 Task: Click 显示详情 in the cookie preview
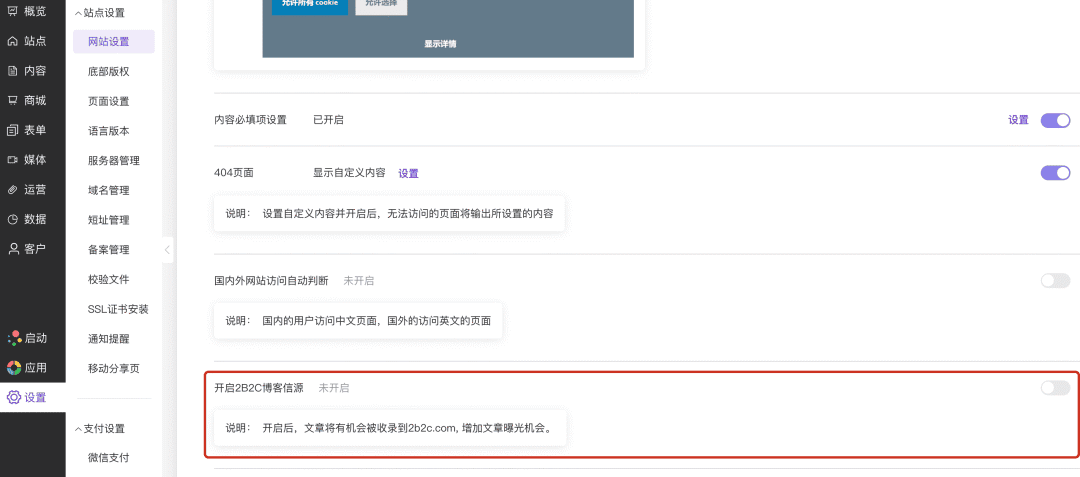(440, 43)
